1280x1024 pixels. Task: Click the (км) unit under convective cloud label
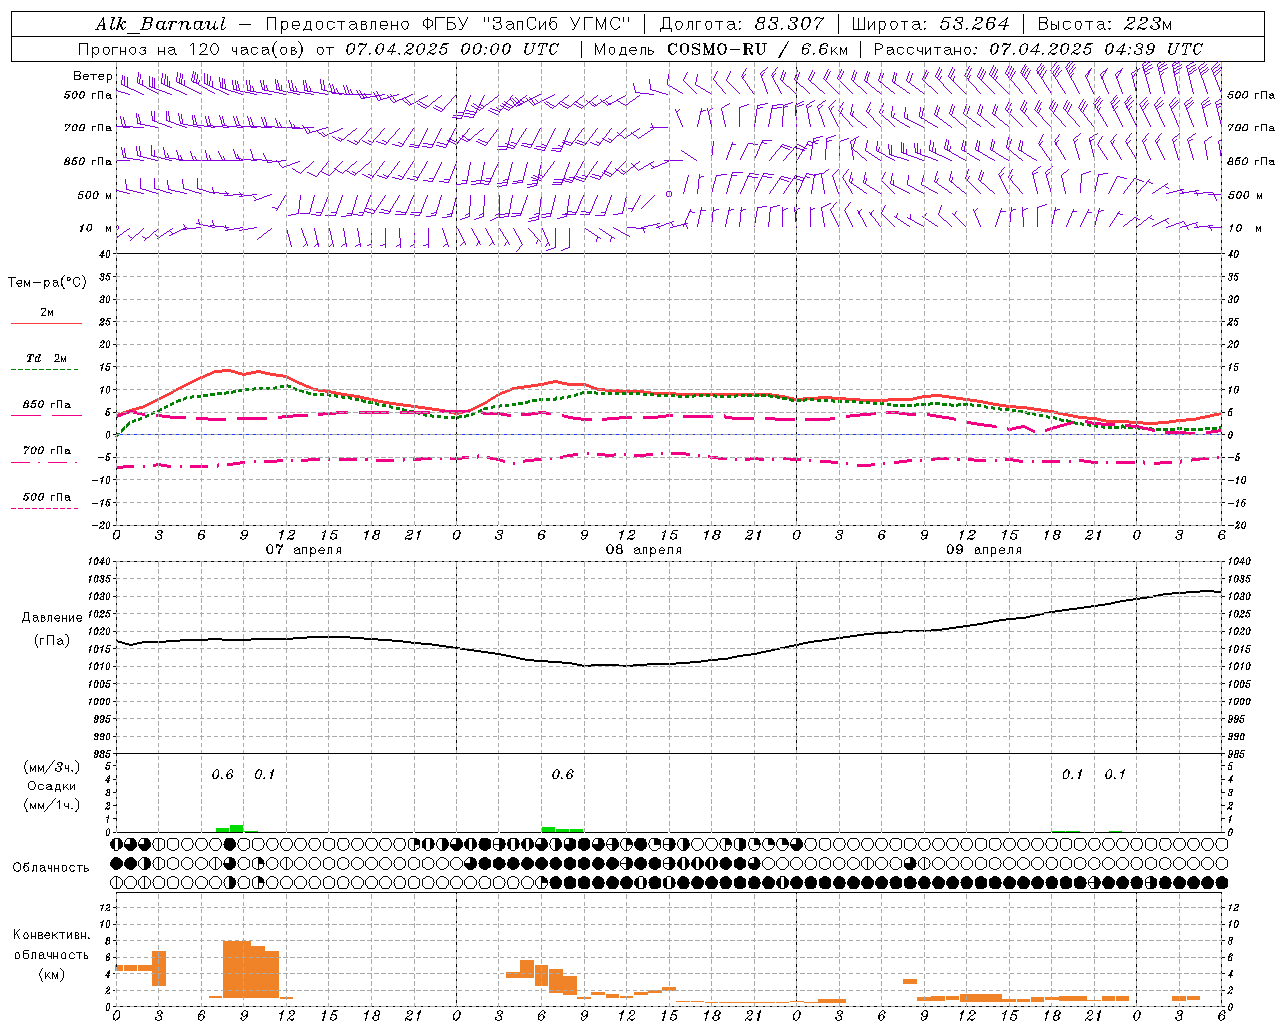pos(52,975)
